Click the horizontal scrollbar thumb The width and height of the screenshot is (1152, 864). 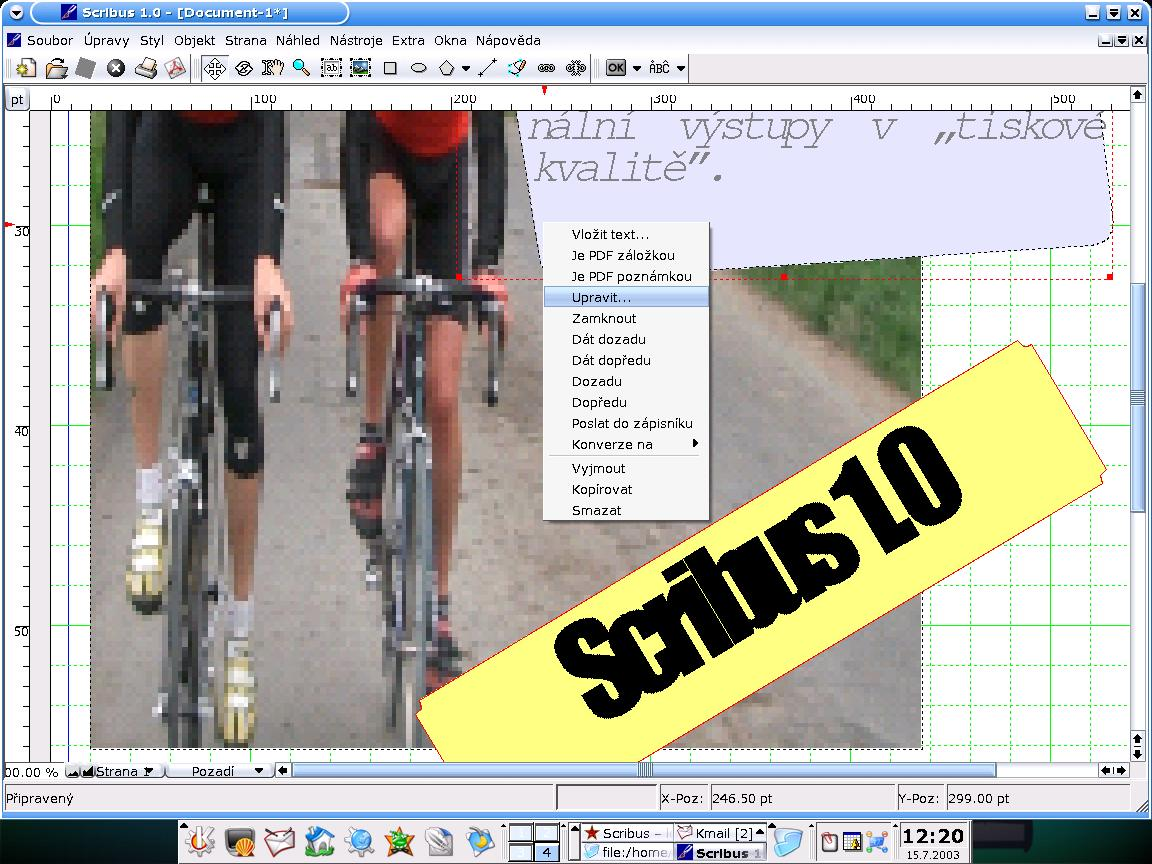(x=644, y=770)
